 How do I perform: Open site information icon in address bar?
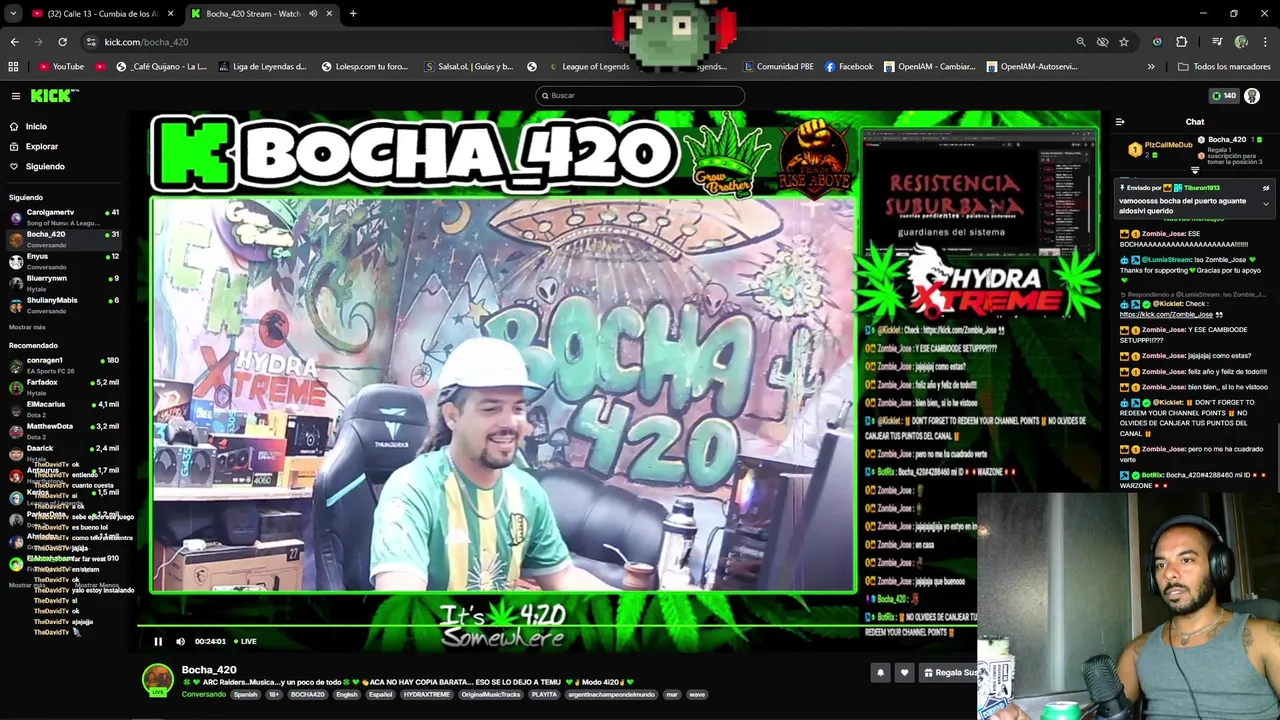91,42
